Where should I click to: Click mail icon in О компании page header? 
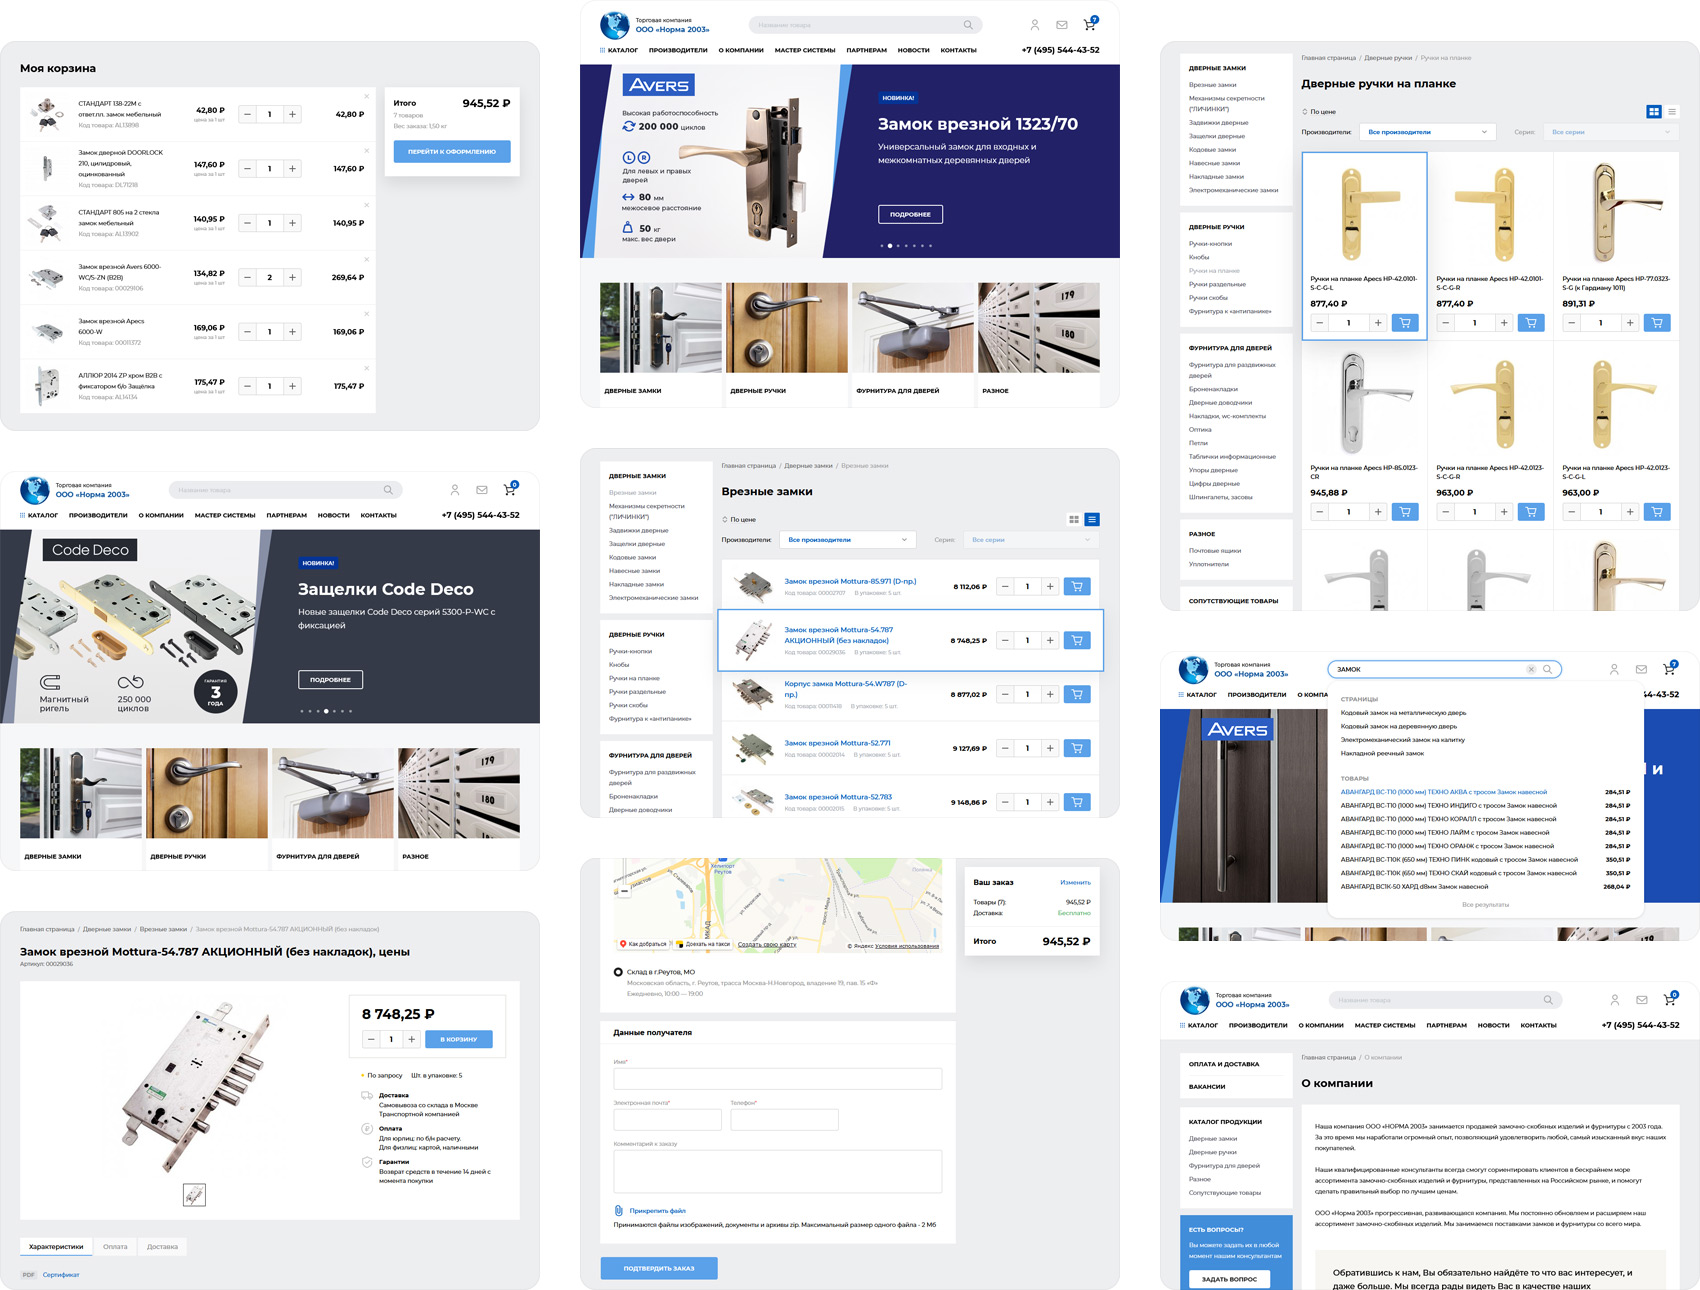(1642, 1000)
